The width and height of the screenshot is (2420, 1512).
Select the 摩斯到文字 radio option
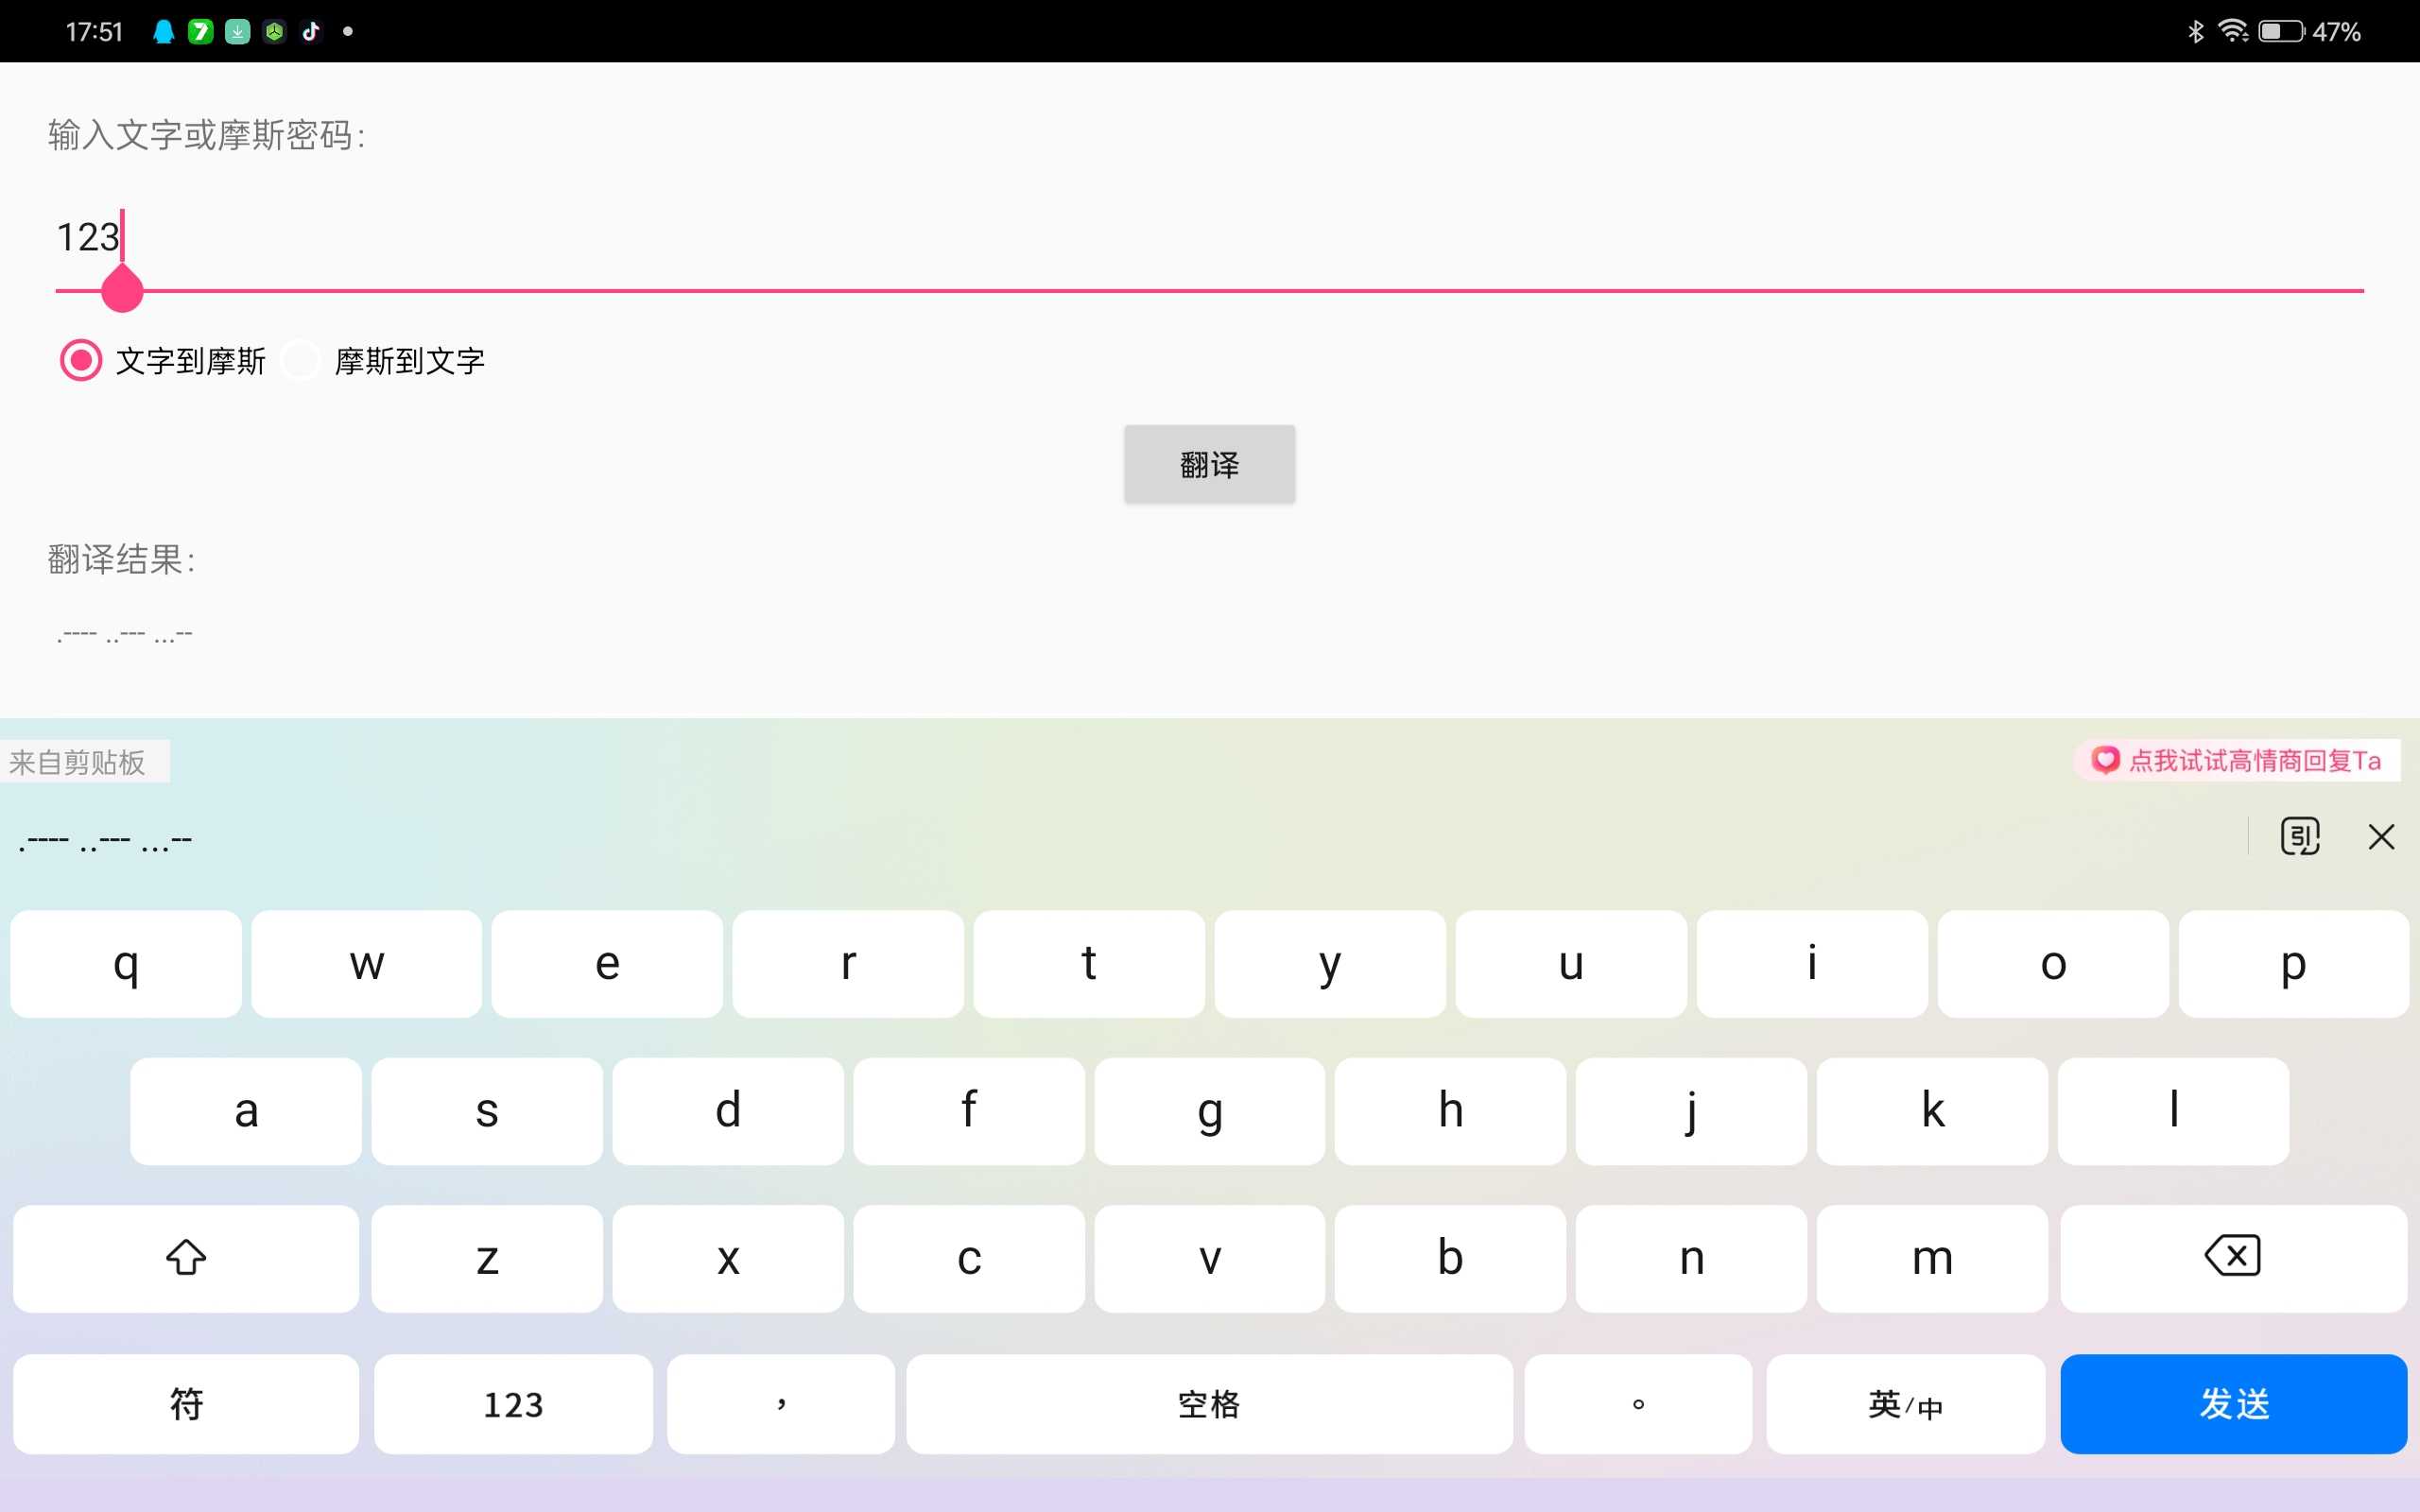(x=301, y=360)
